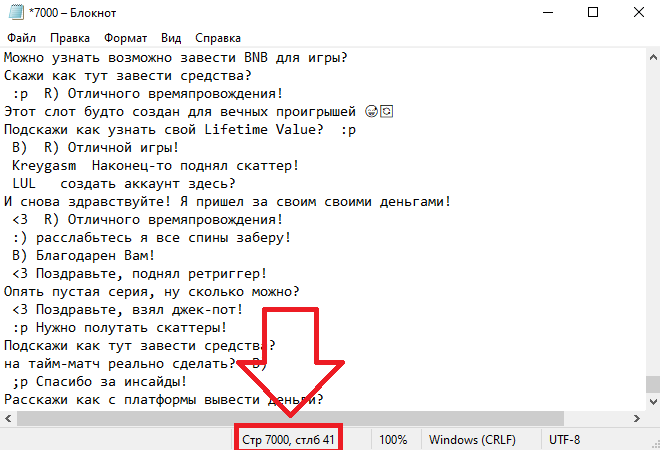Click horizontal scrollbar right arrow
Image resolution: width=660 pixels, height=450 pixels.
coord(637,418)
